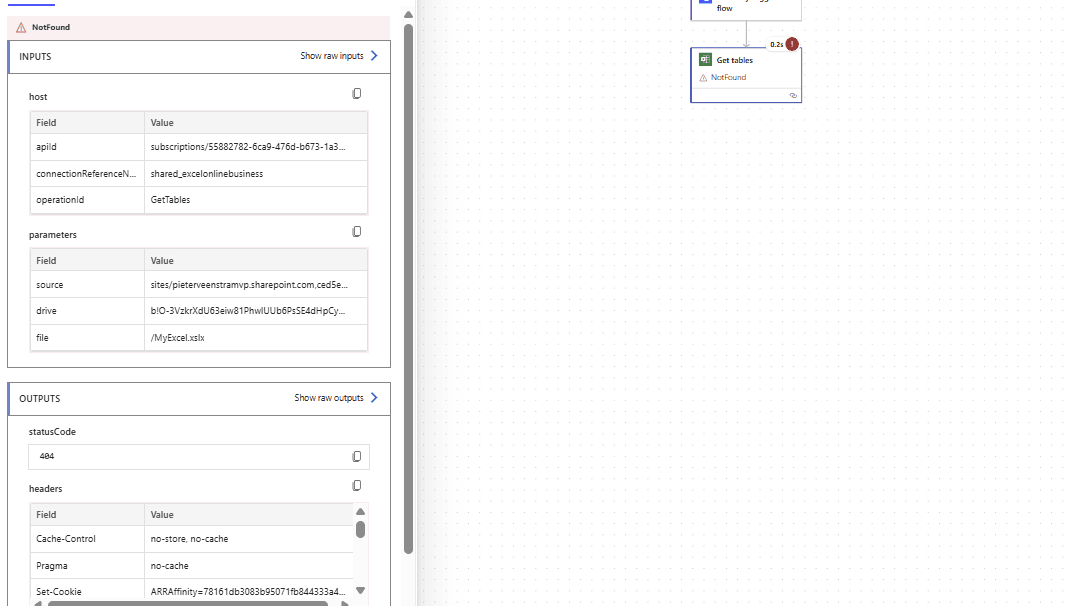The height and width of the screenshot is (606, 1066).
Task: Click the INPUTS section header
Action: click(x=36, y=57)
